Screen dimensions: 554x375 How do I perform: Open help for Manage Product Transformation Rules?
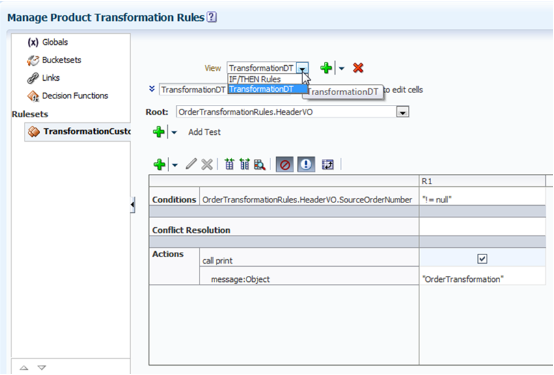point(212,17)
